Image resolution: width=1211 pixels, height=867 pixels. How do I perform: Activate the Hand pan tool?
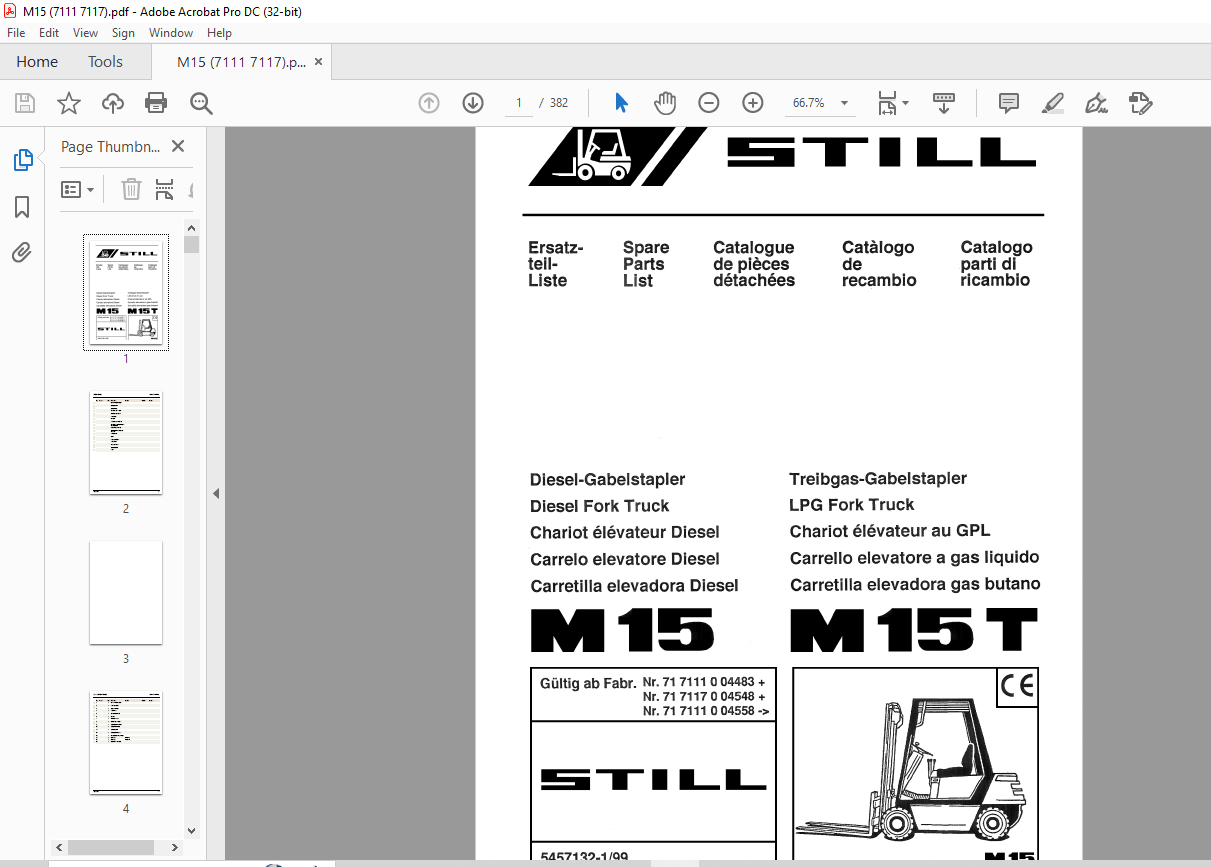[665, 103]
